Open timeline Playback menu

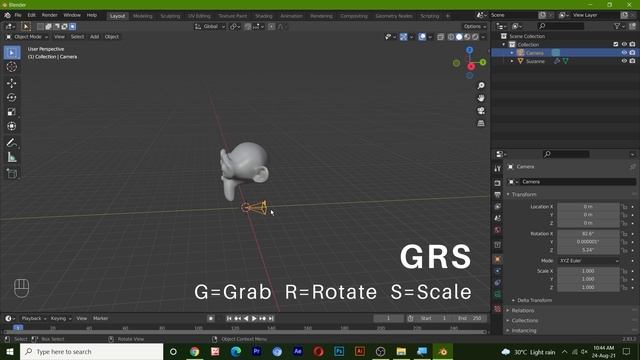33,318
